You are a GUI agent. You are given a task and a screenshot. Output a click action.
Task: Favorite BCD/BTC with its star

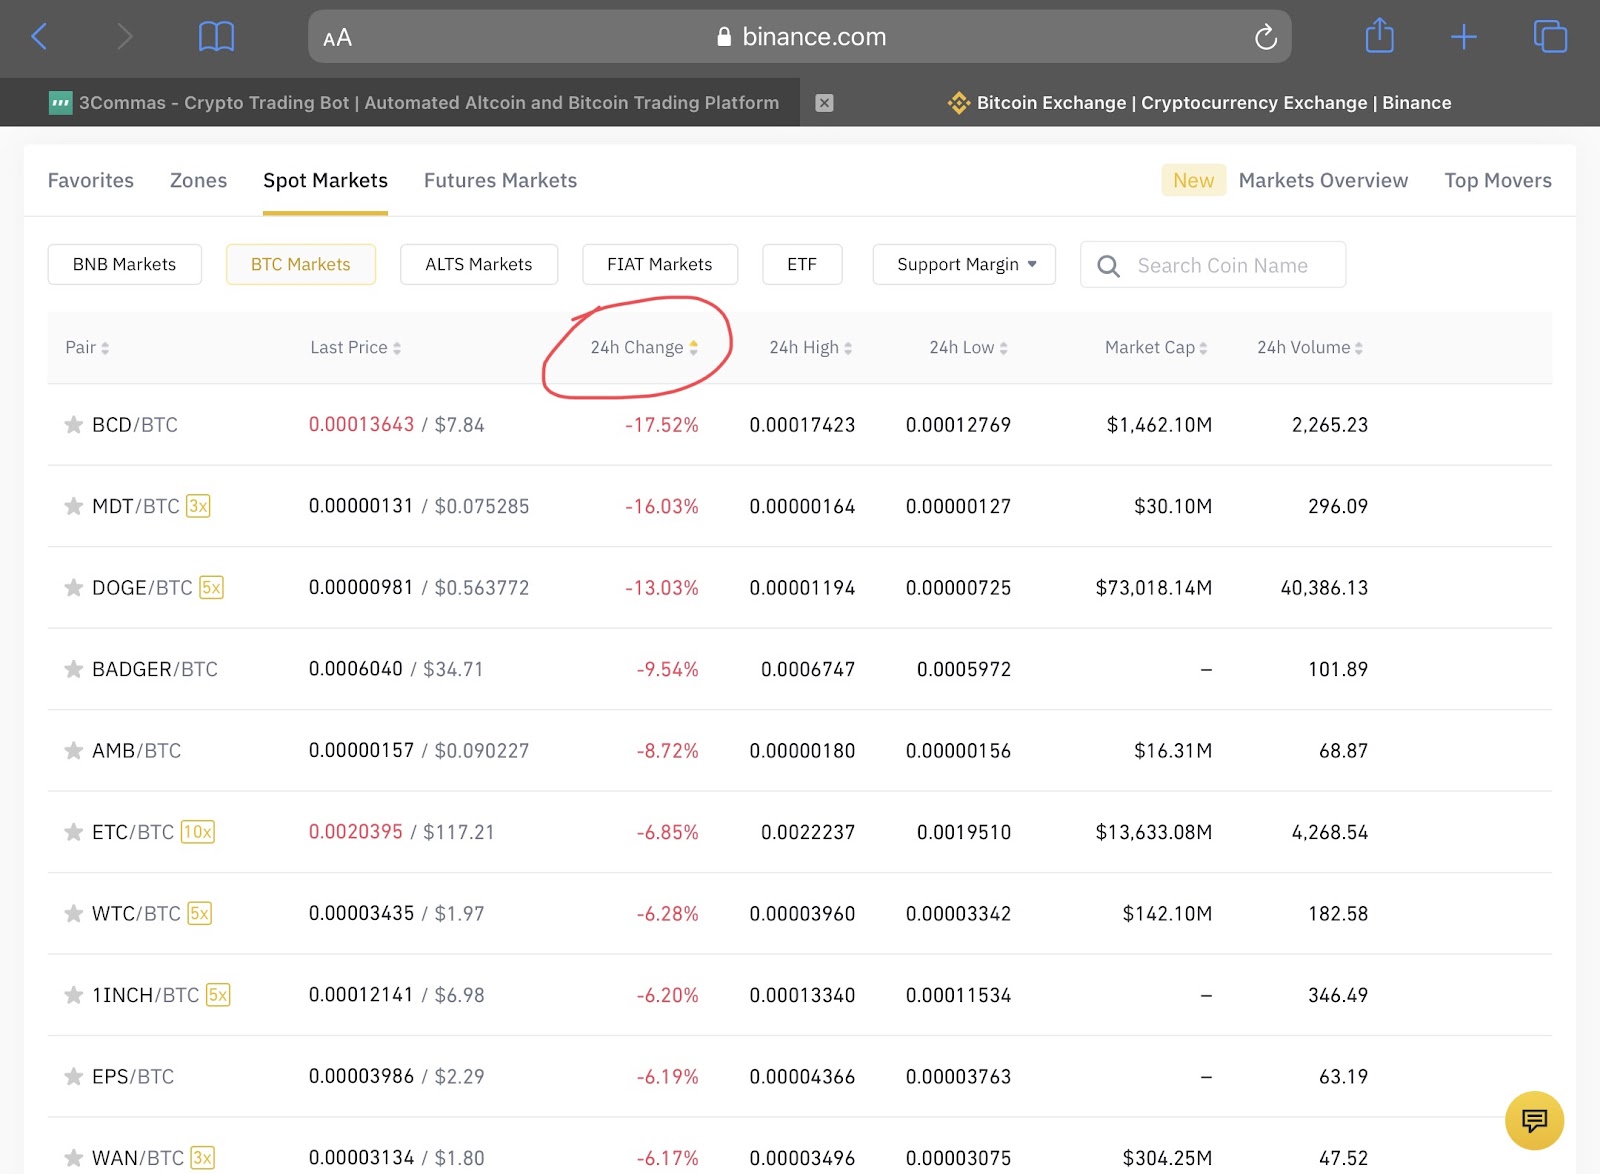[x=73, y=425]
